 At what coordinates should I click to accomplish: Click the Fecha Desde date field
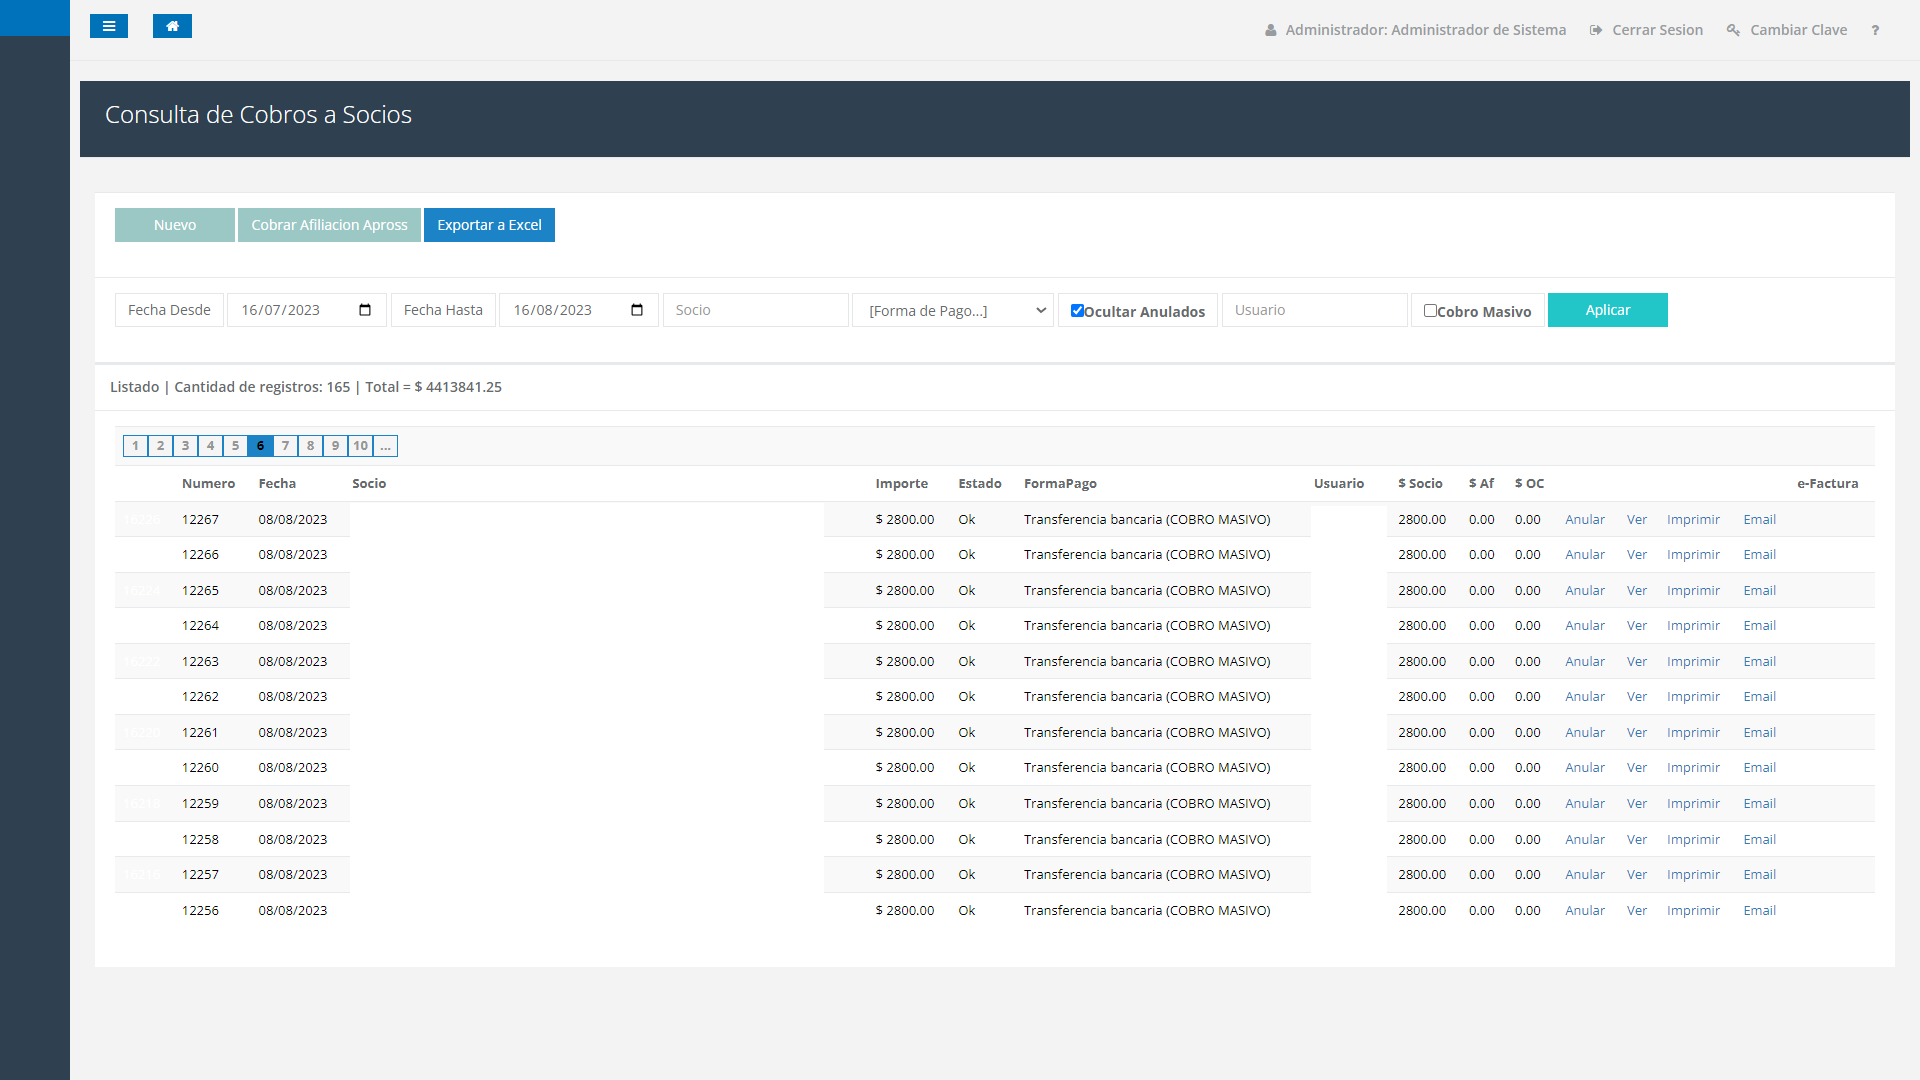[307, 310]
